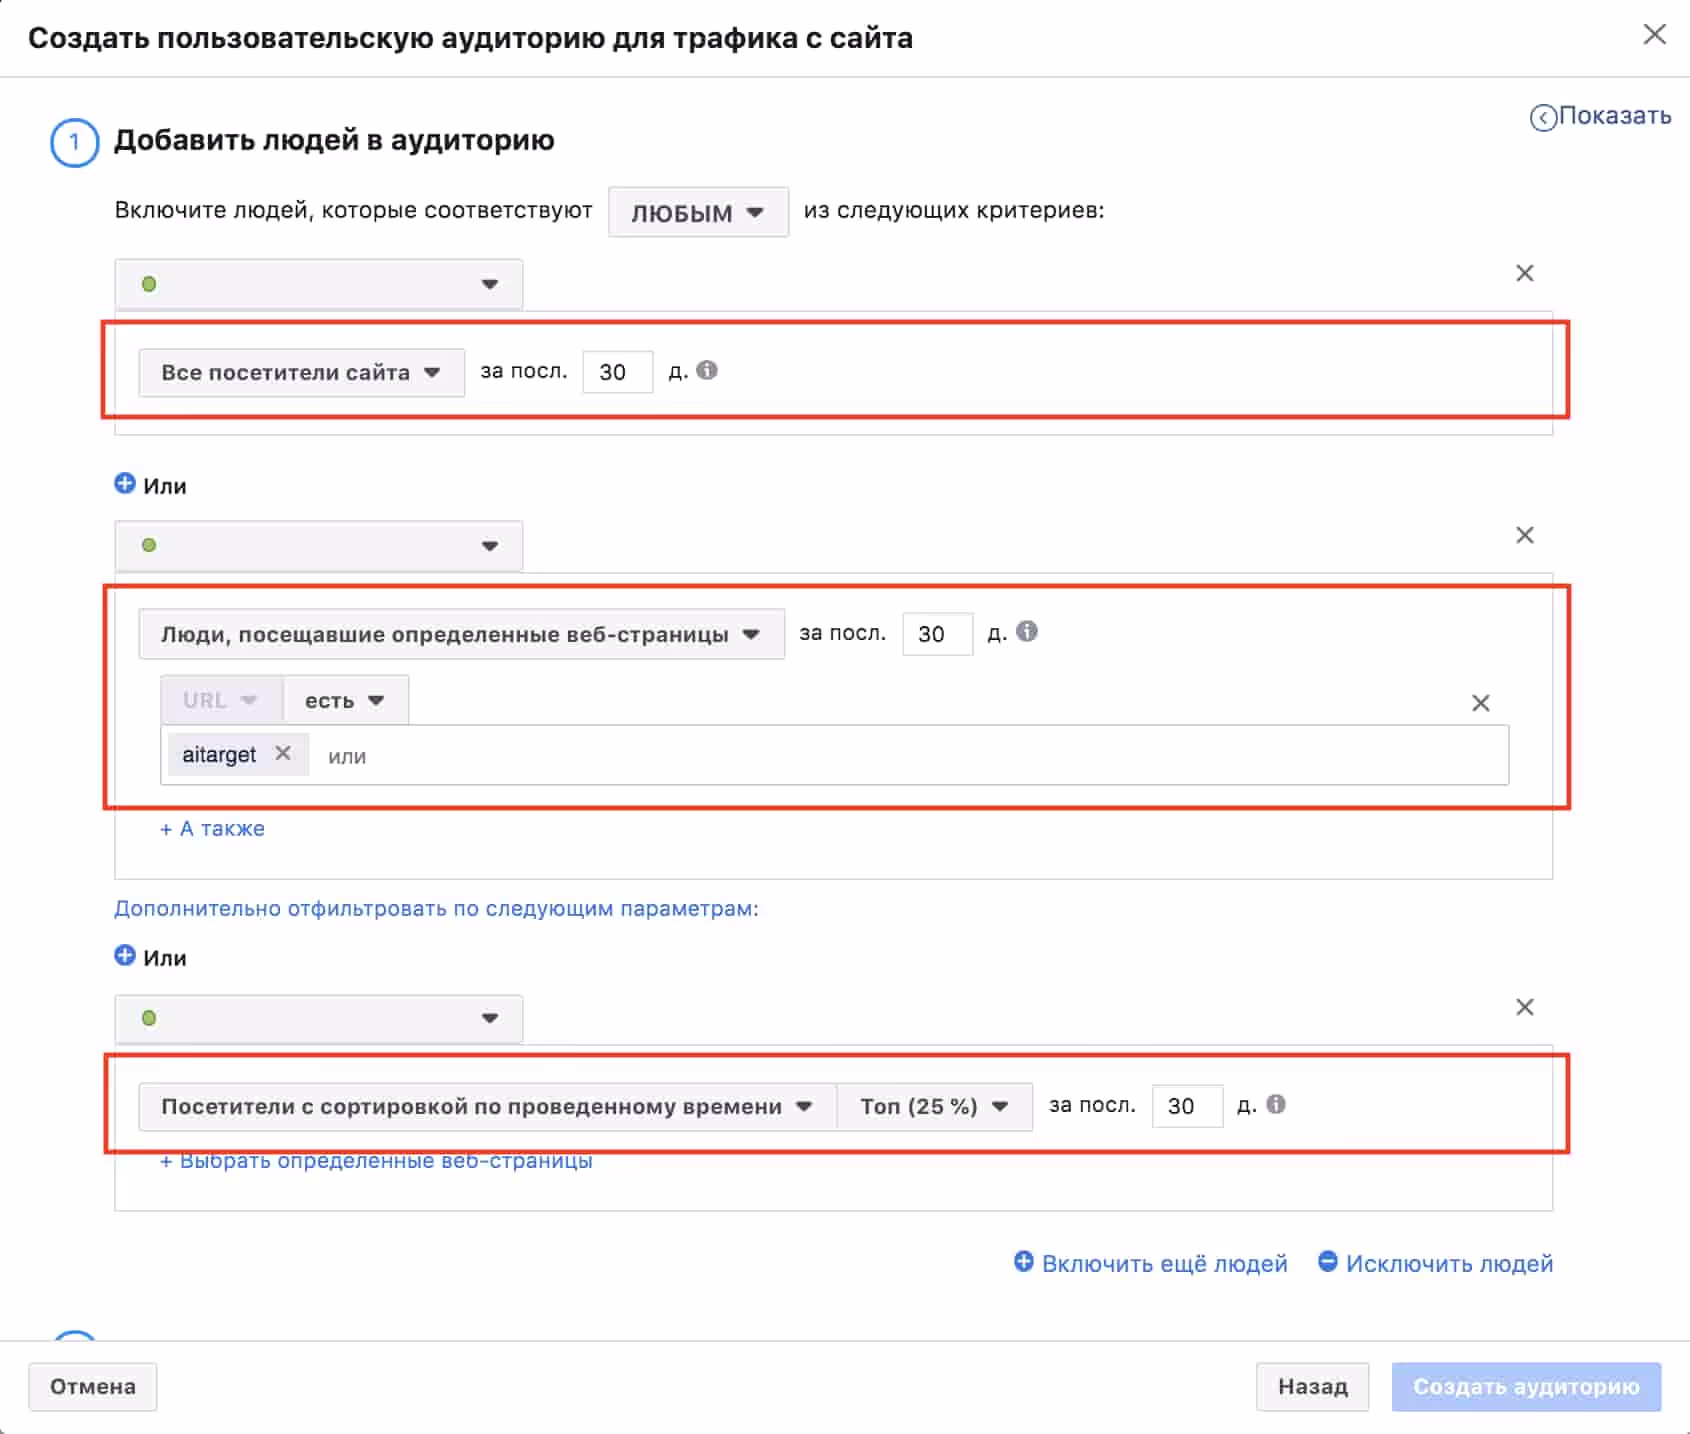Remove the first criteria block
The width and height of the screenshot is (1690, 1434).
(x=1524, y=273)
